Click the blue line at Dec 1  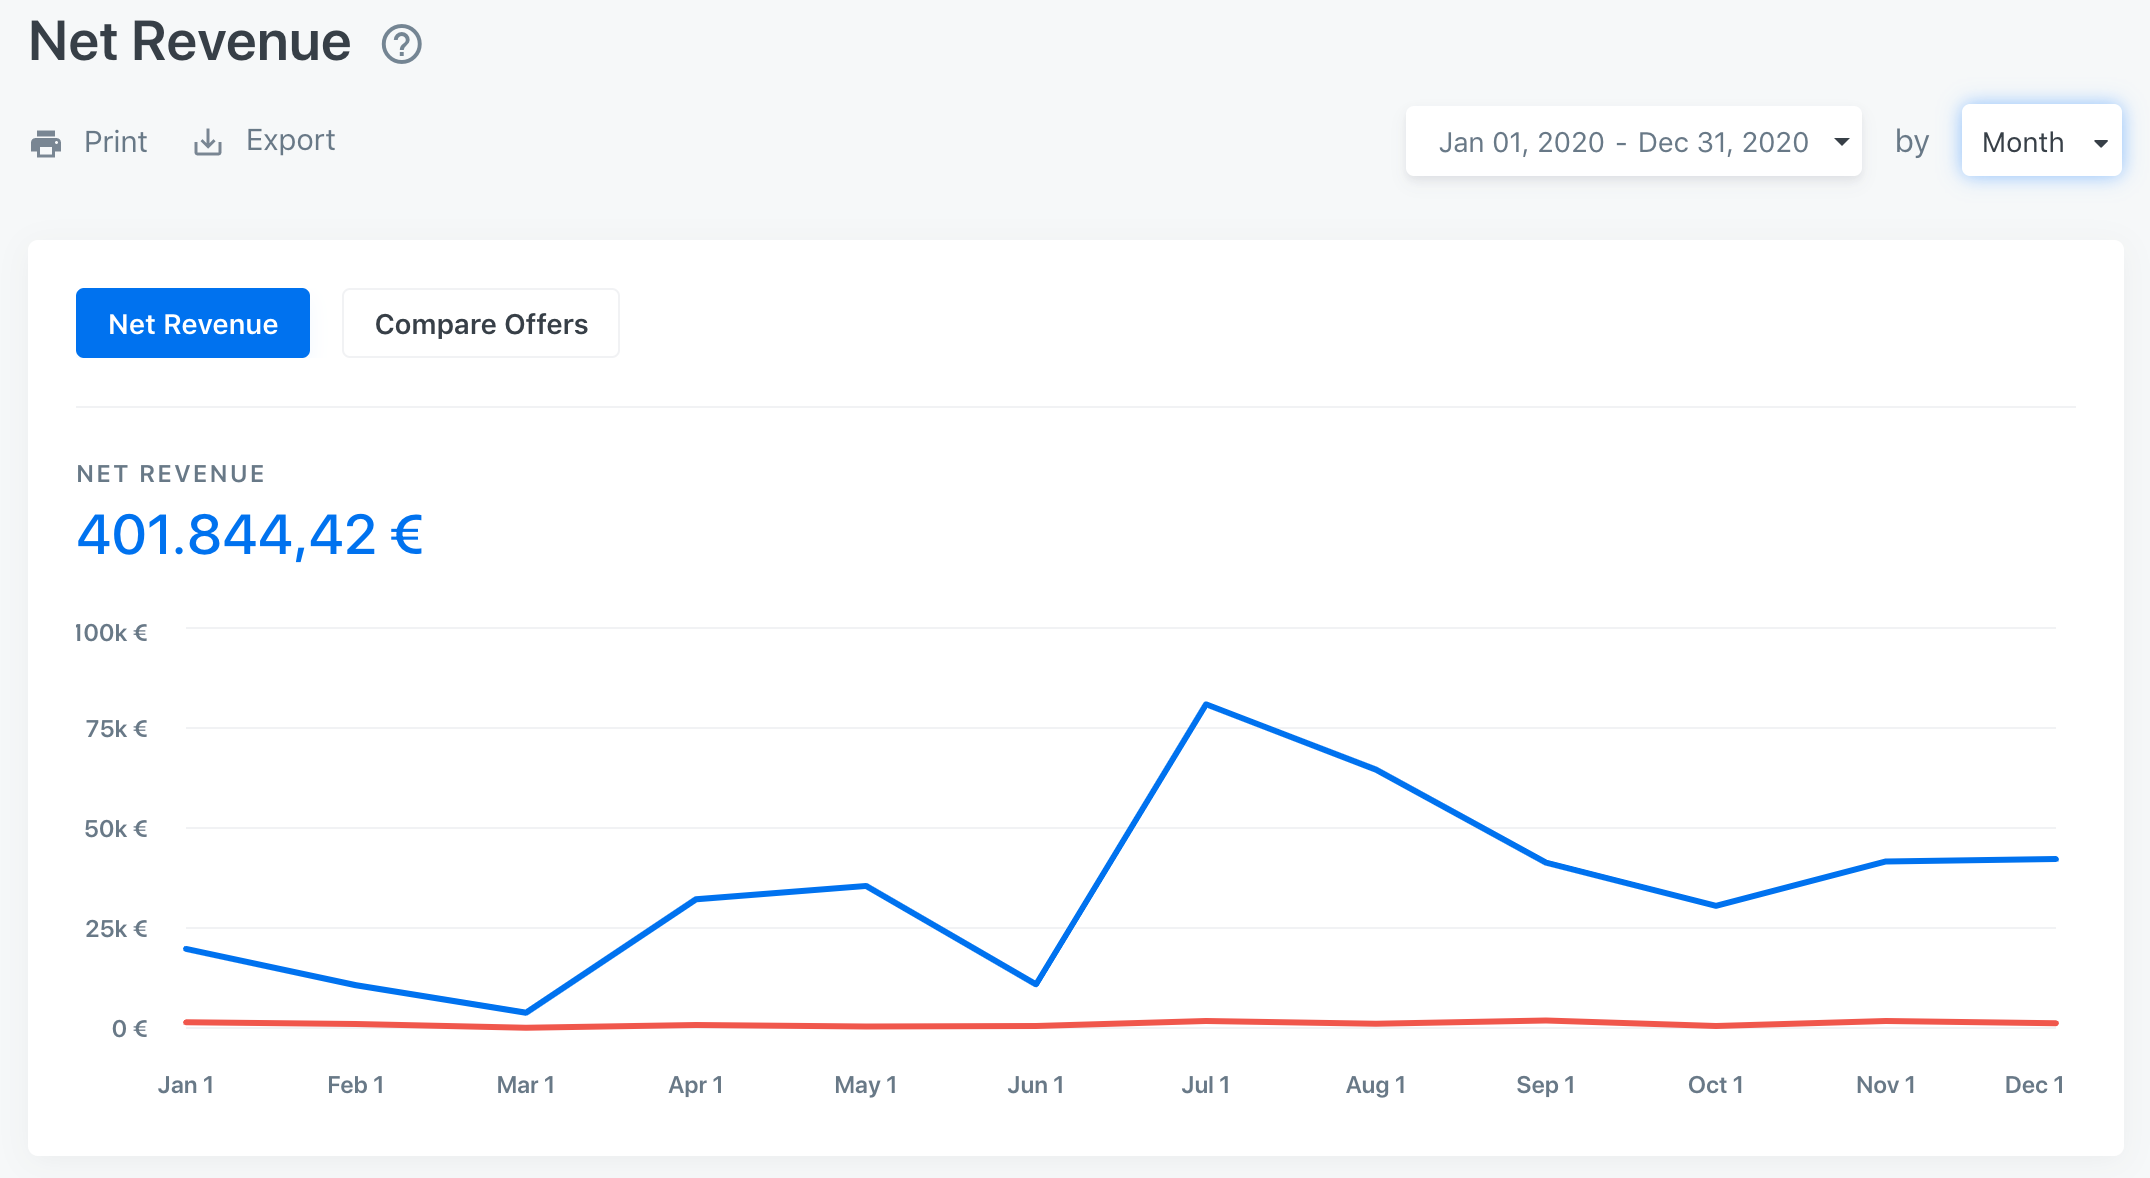[x=2054, y=859]
